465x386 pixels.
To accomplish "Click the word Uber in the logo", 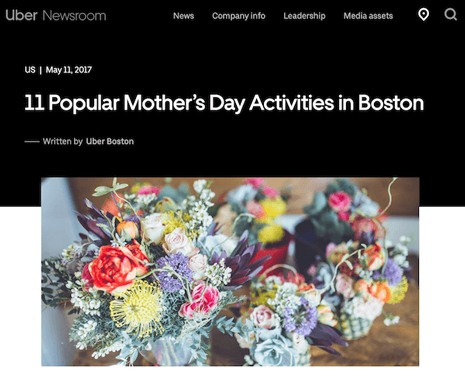I will pyautogui.click(x=21, y=16).
